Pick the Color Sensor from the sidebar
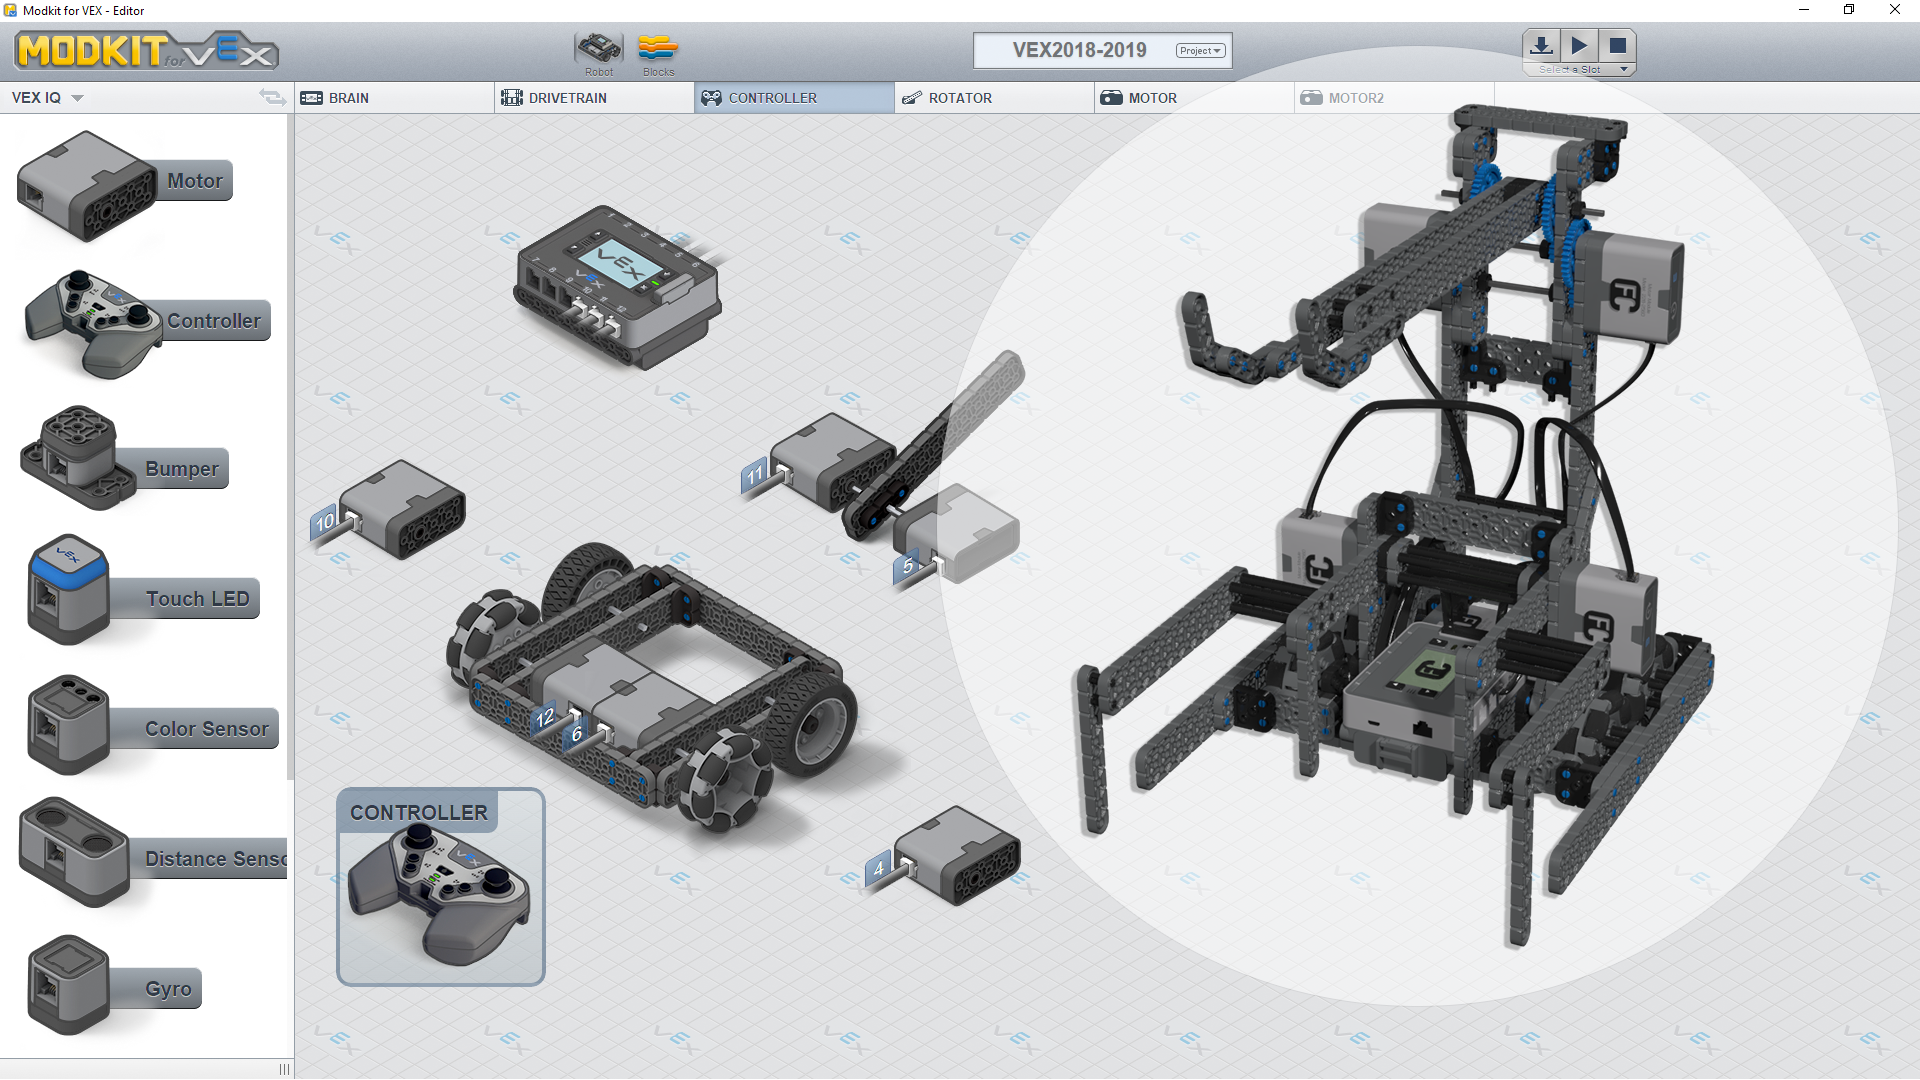The image size is (1920, 1080). point(150,727)
